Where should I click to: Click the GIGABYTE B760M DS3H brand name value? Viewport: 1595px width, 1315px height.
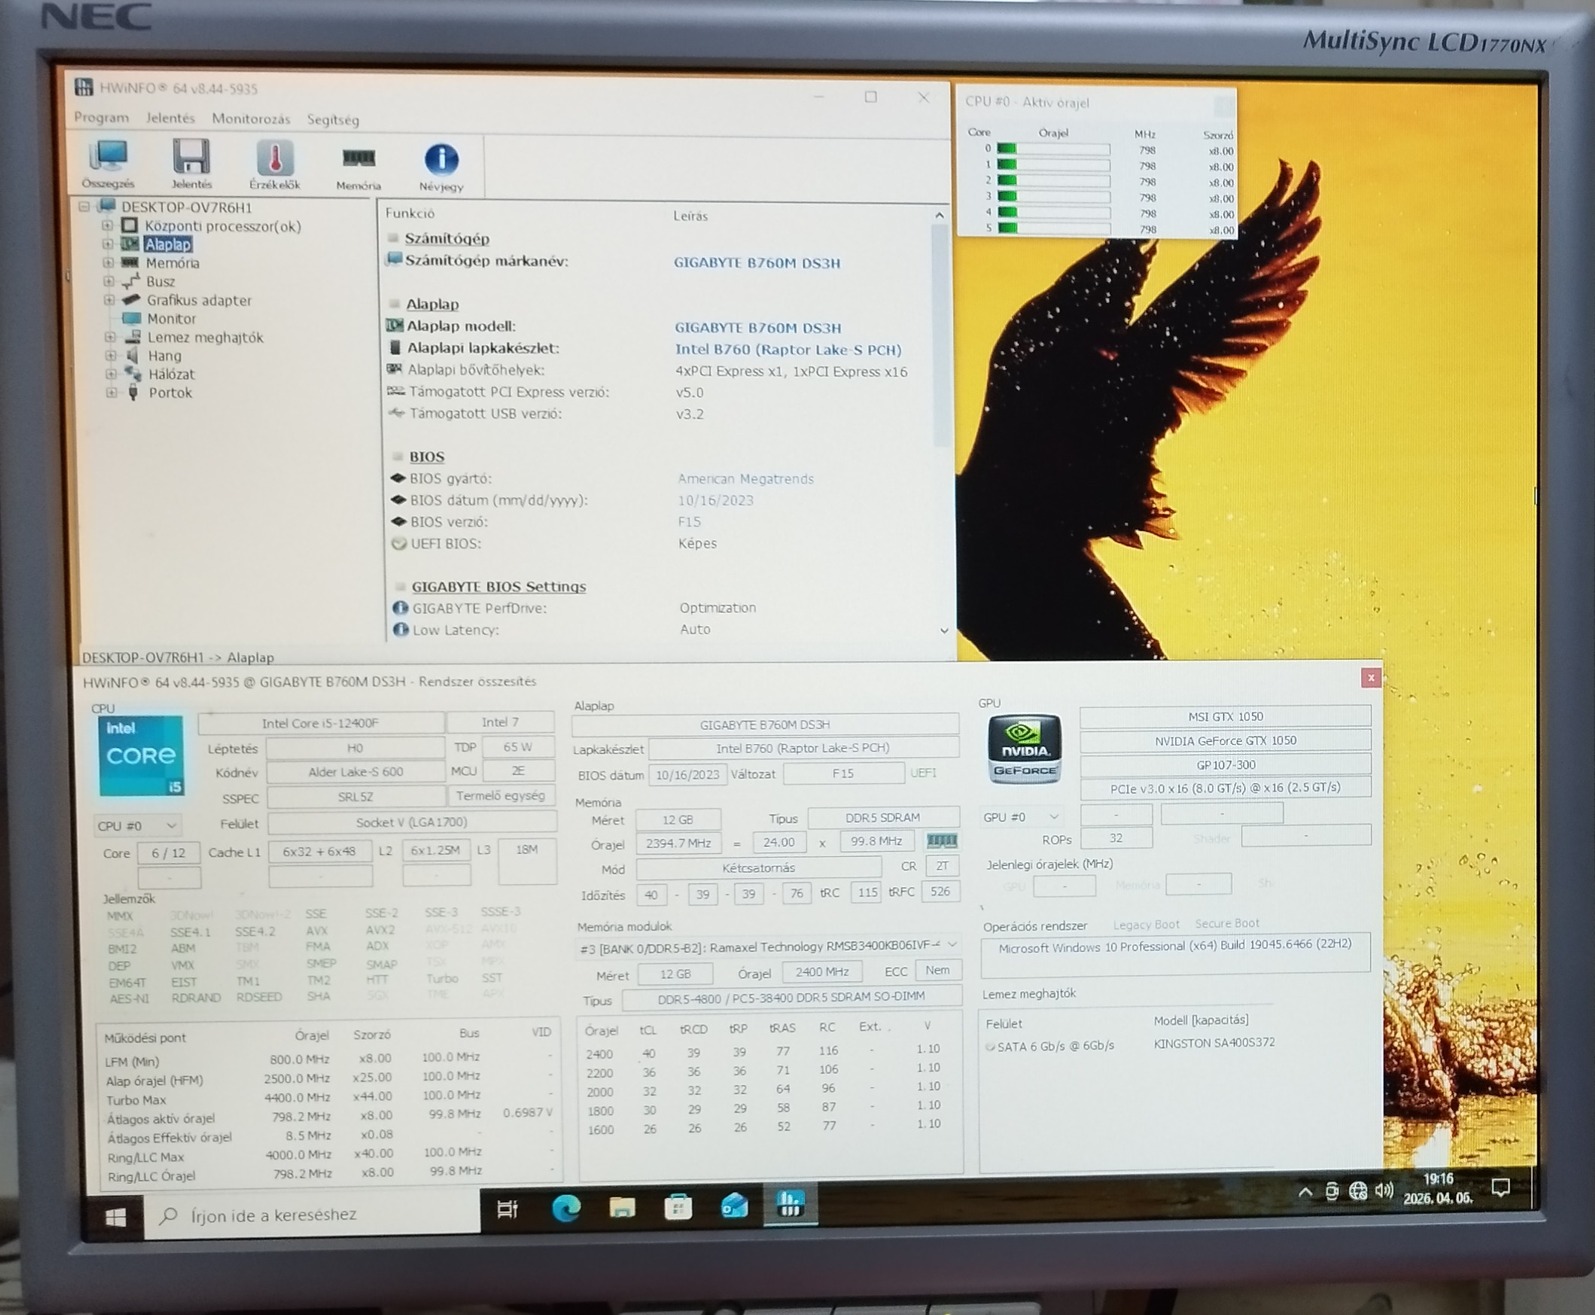click(757, 263)
